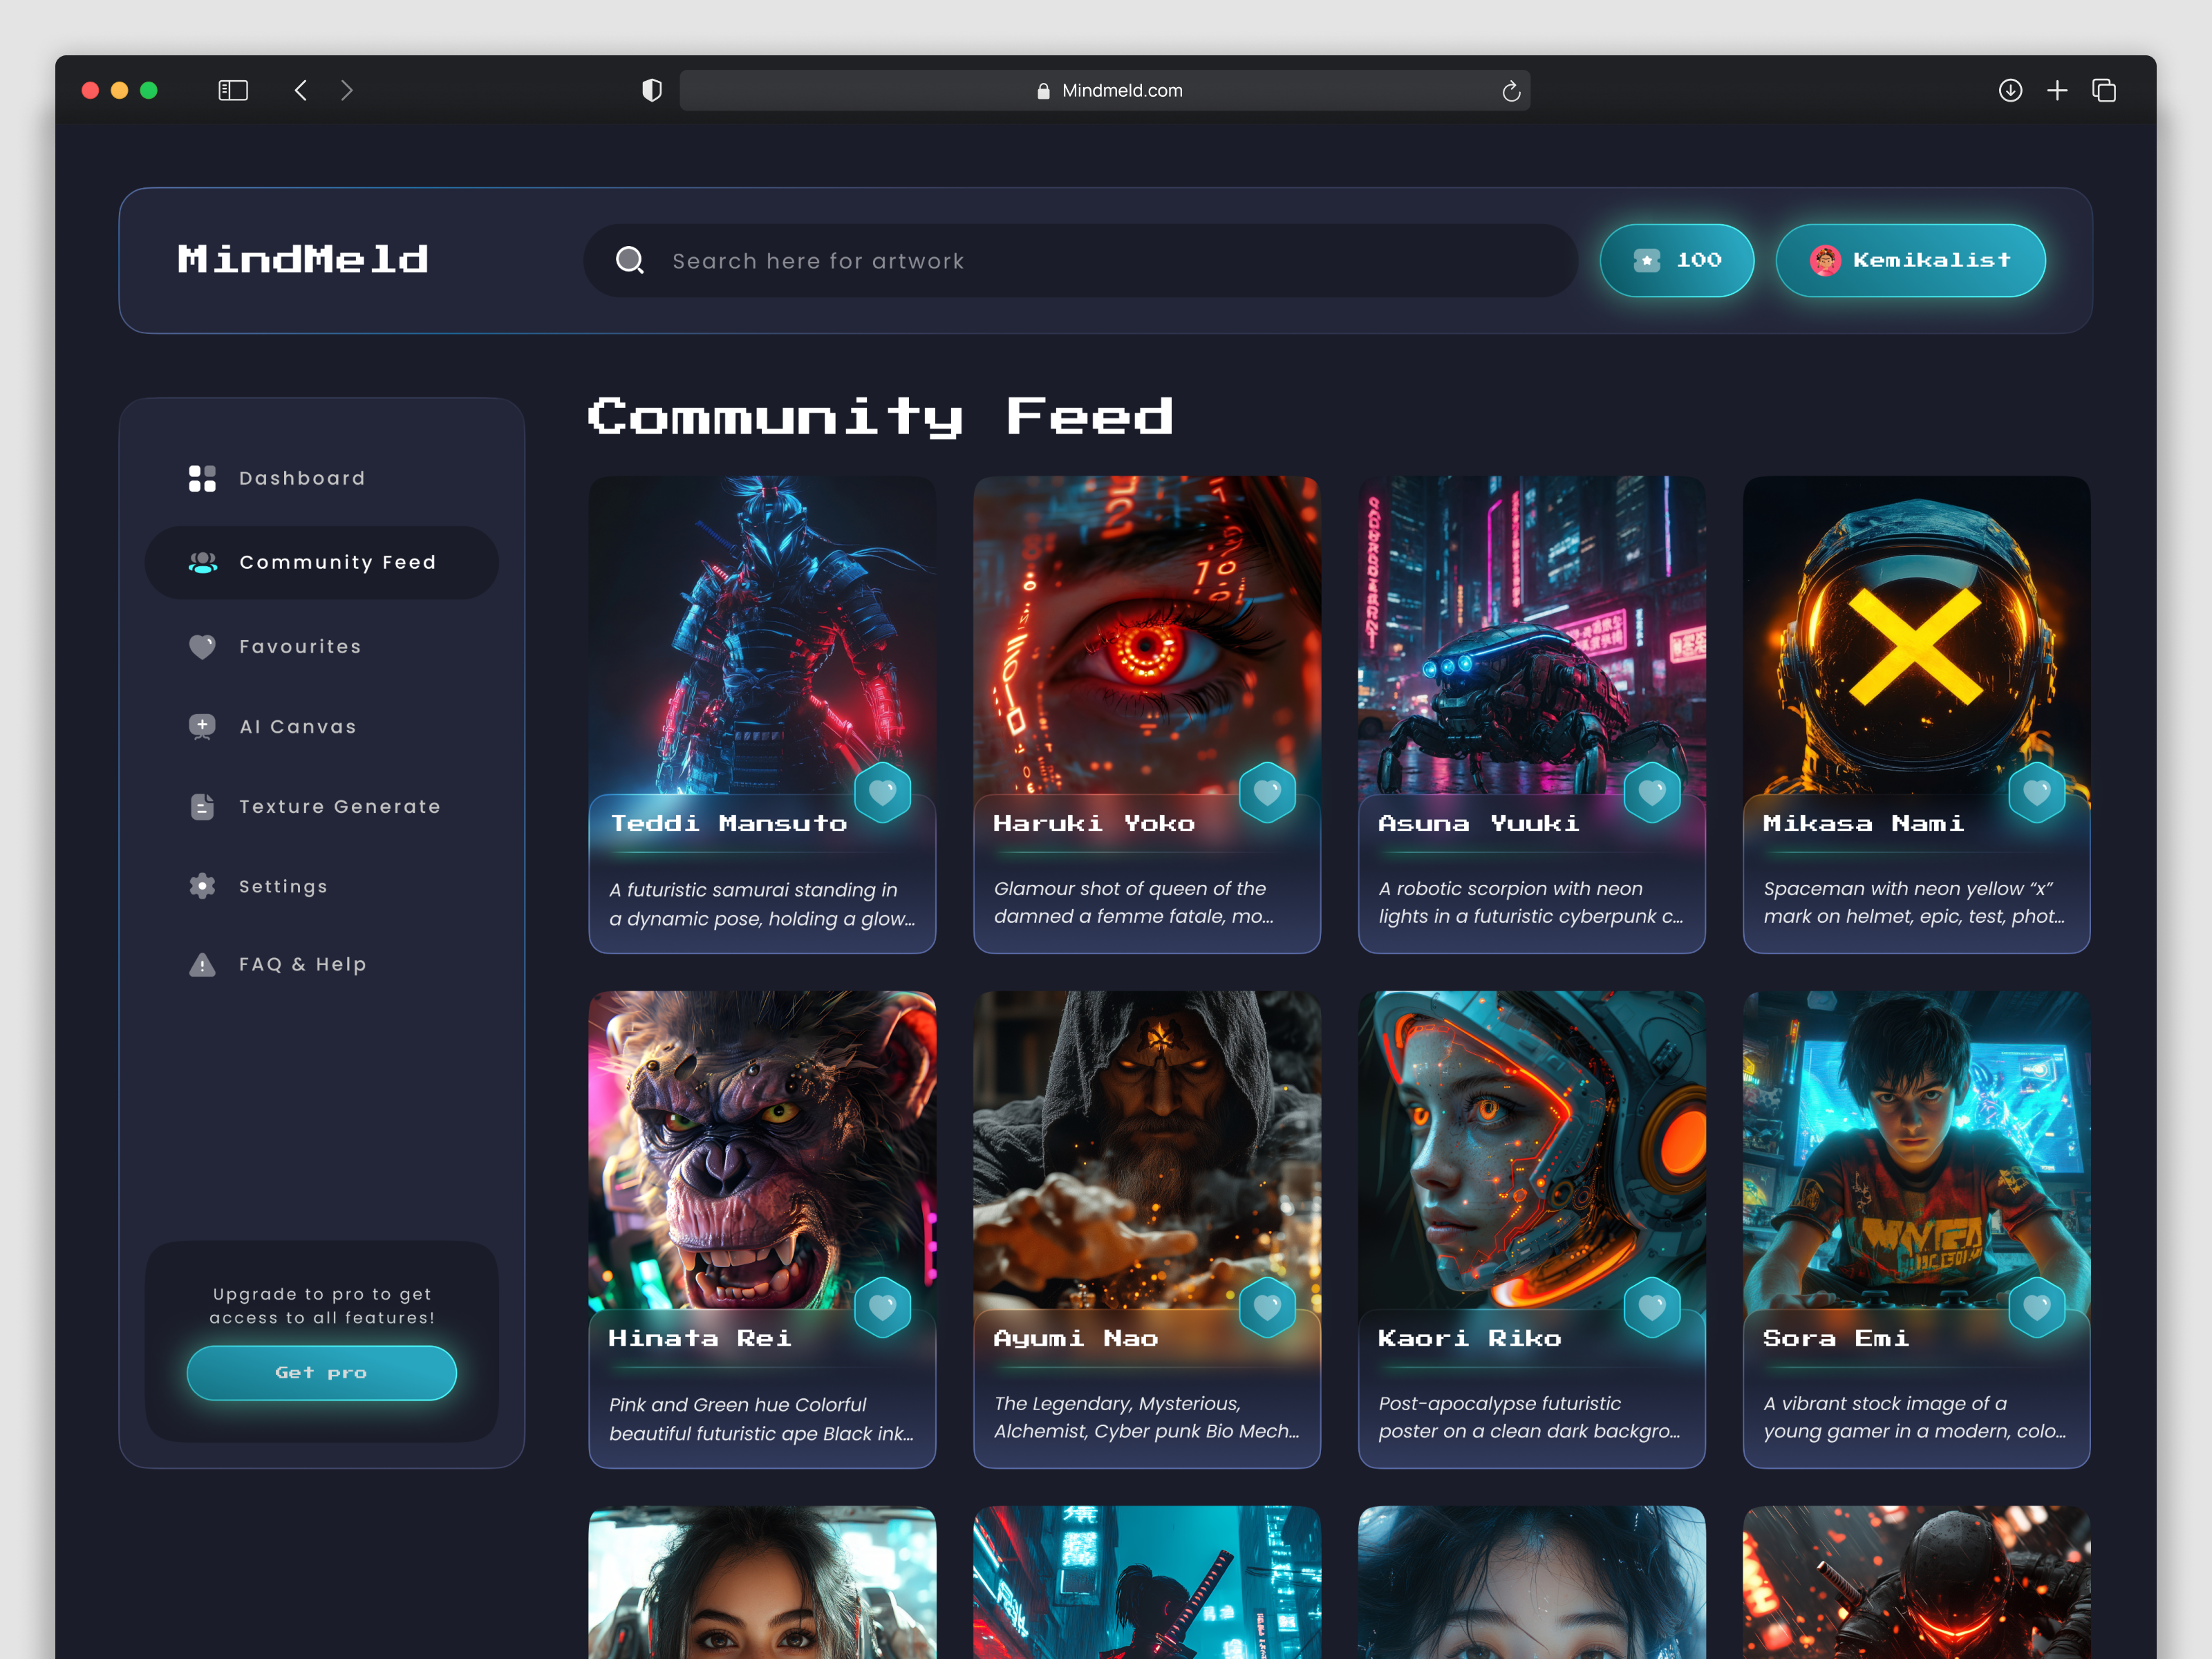Viewport: 2212px width, 1659px height.
Task: Go forward with browser forward arrow
Action: point(347,90)
